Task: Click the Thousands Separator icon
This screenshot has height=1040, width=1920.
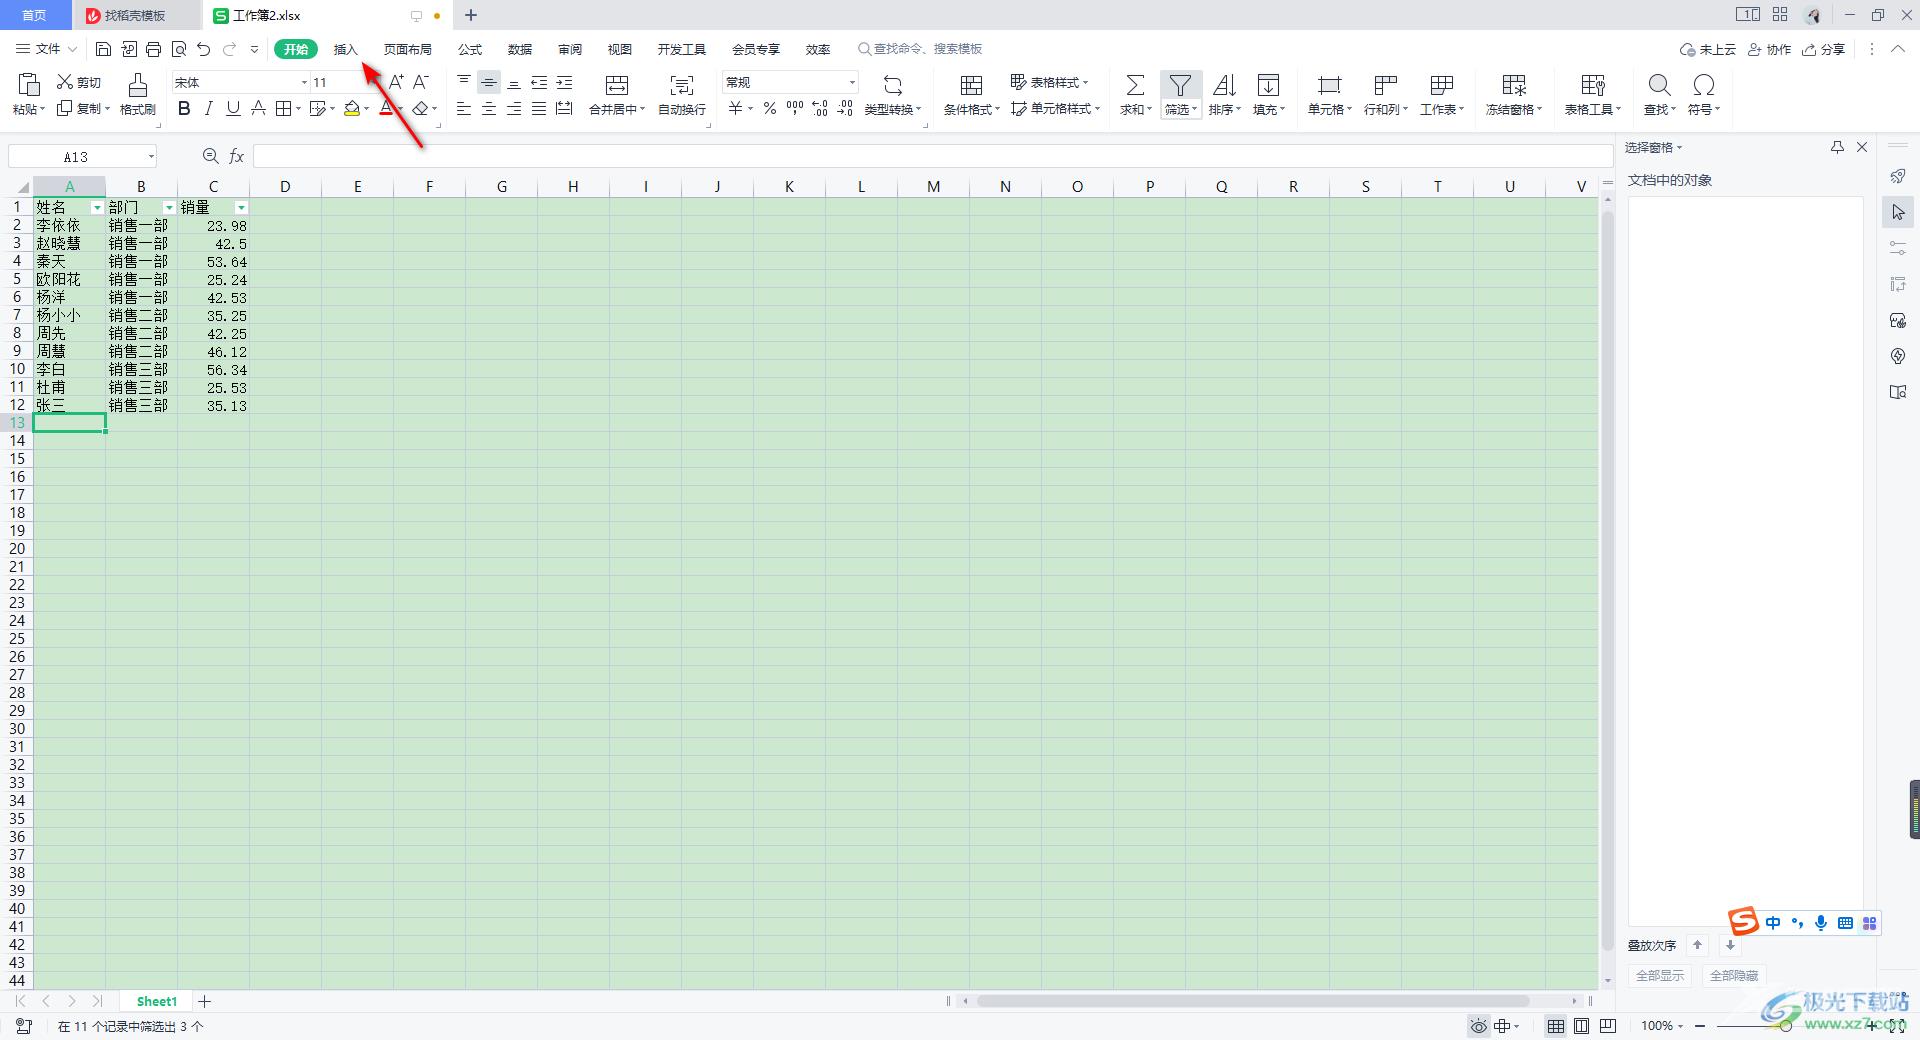Action: coord(795,108)
